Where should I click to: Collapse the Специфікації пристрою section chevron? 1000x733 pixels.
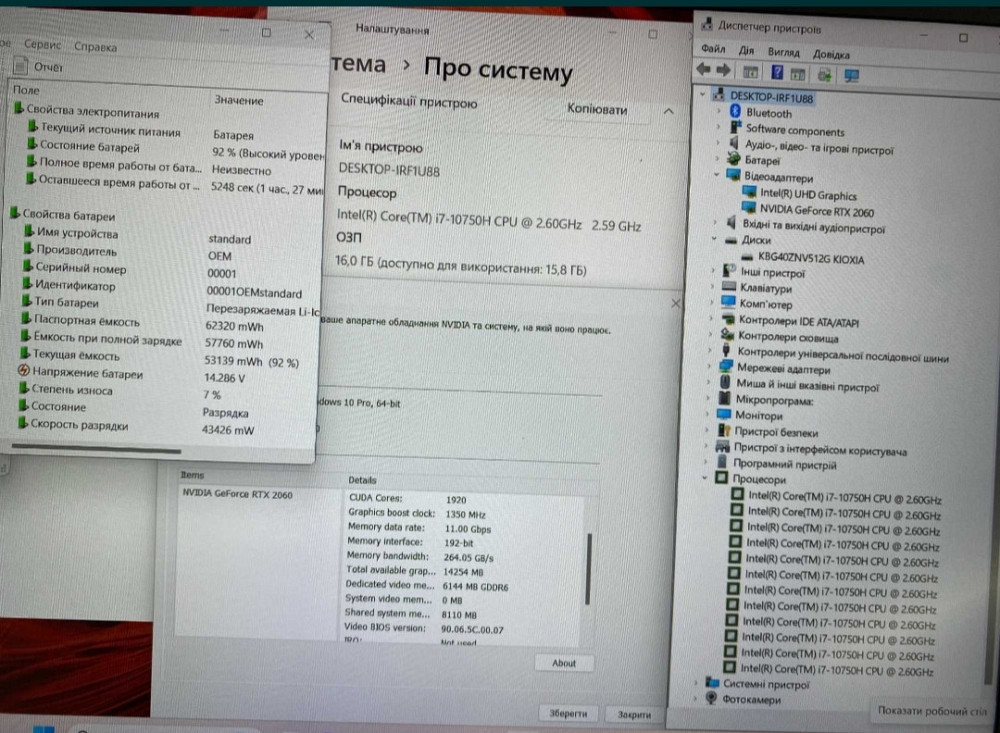pos(669,110)
